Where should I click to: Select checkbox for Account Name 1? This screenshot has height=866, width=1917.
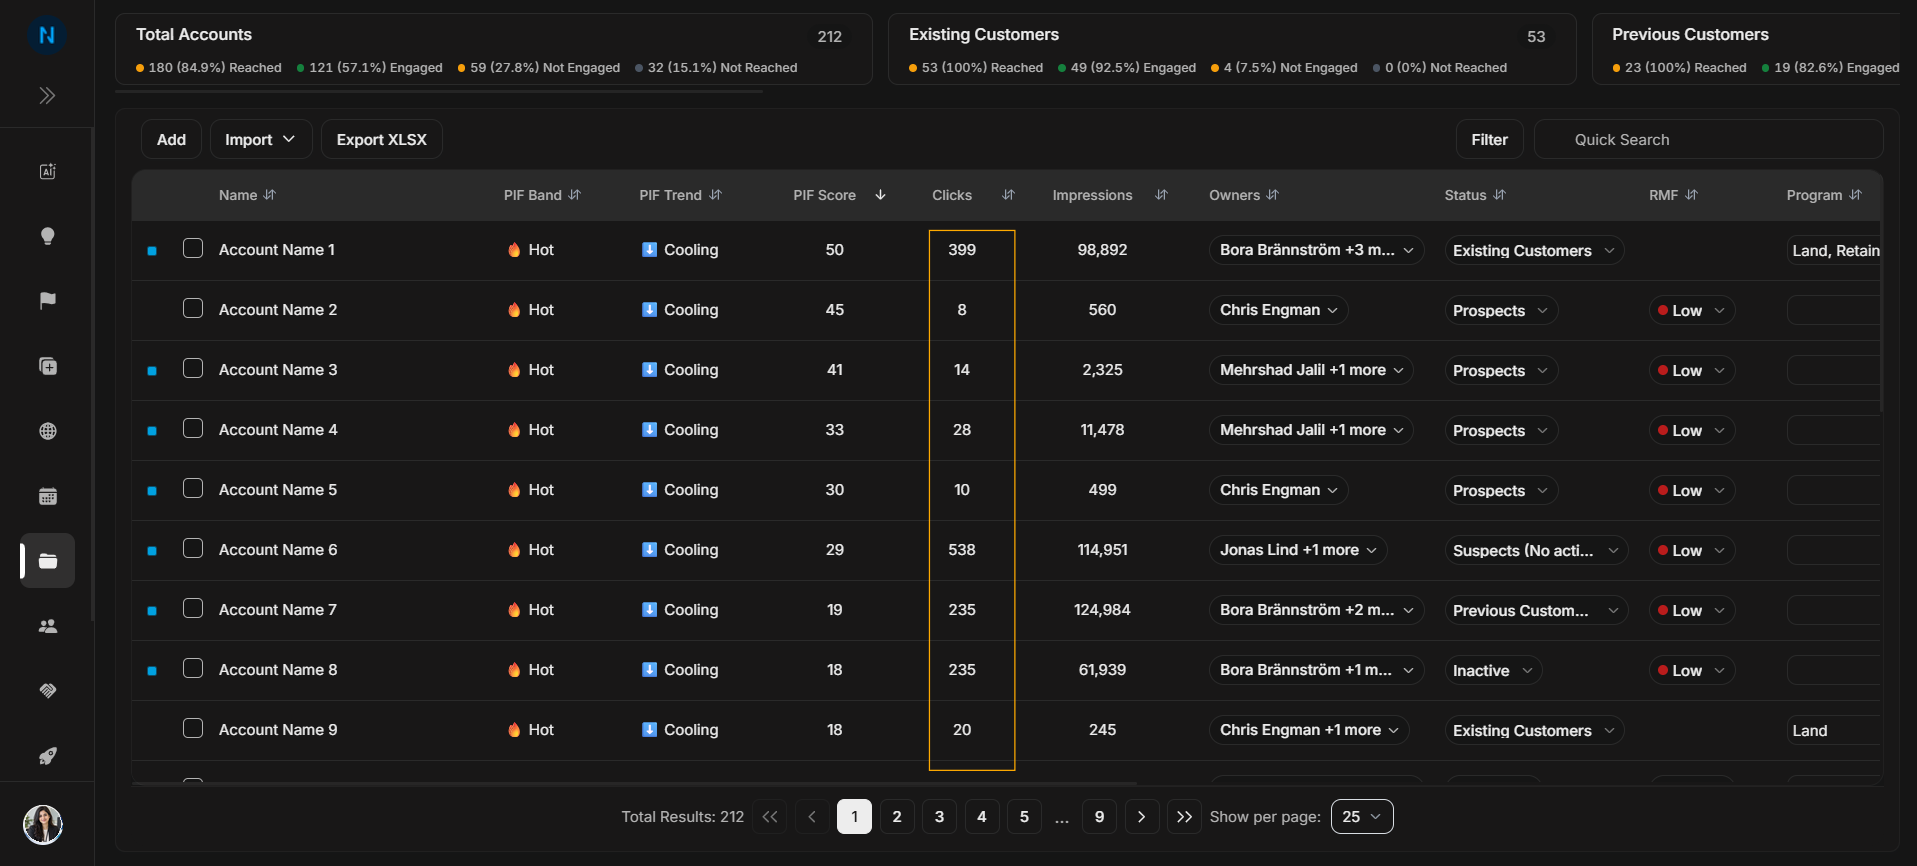(x=193, y=248)
